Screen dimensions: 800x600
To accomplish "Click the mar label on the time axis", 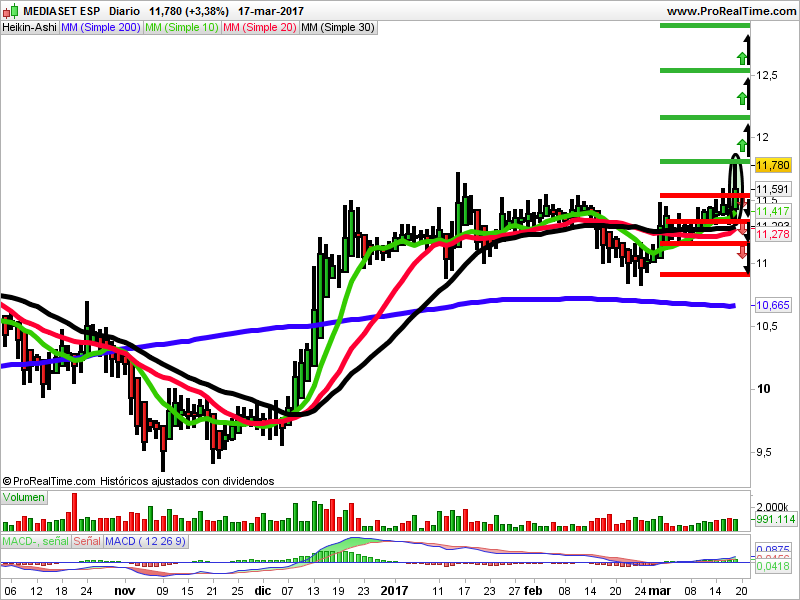I will pyautogui.click(x=660, y=591).
